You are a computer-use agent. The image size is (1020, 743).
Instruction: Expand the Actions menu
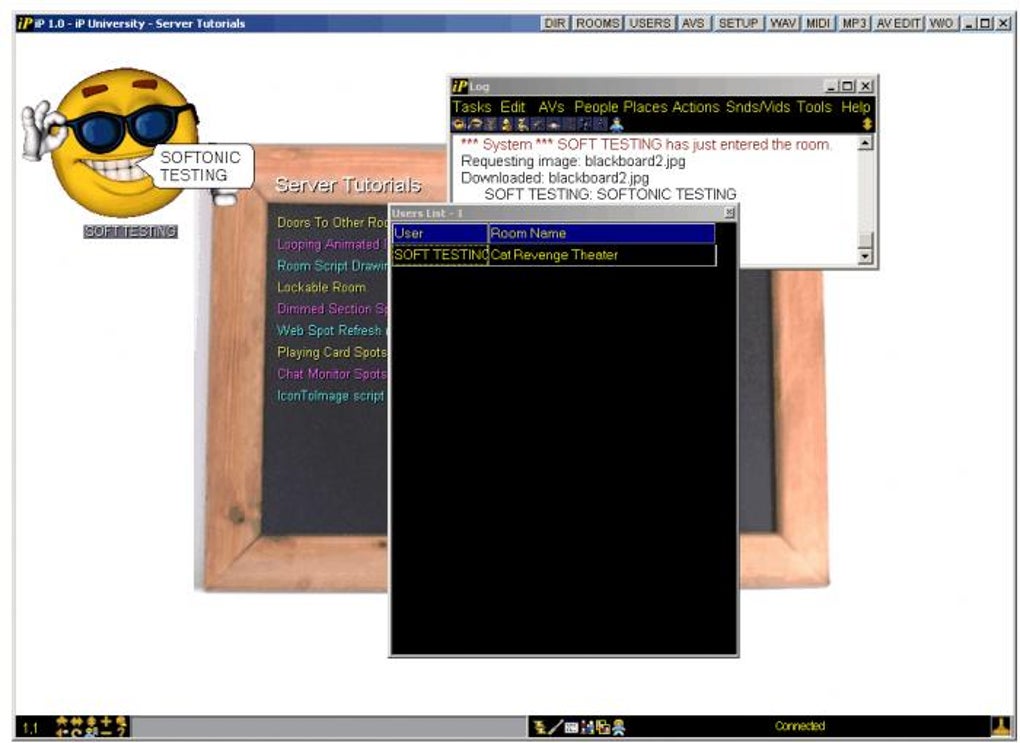696,107
